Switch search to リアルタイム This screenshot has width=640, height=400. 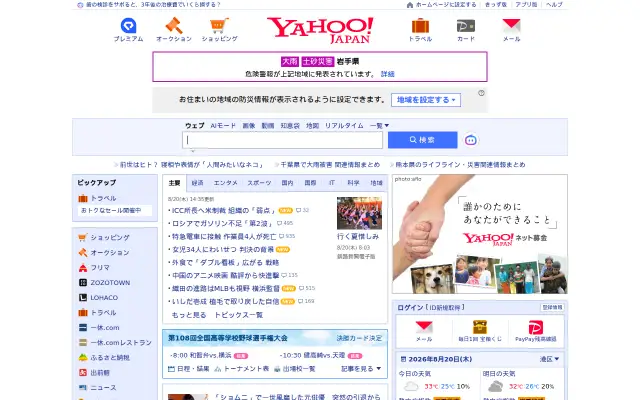point(344,126)
